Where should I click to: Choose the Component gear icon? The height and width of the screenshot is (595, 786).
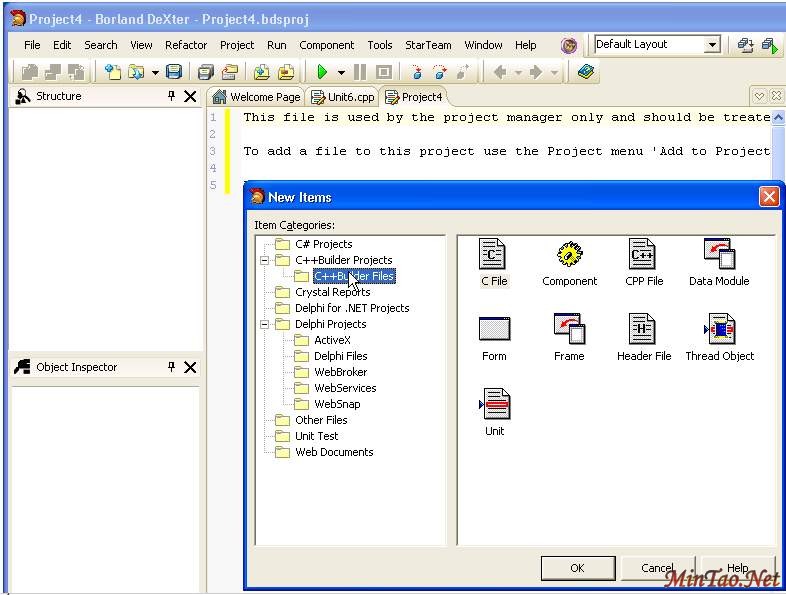coord(569,254)
